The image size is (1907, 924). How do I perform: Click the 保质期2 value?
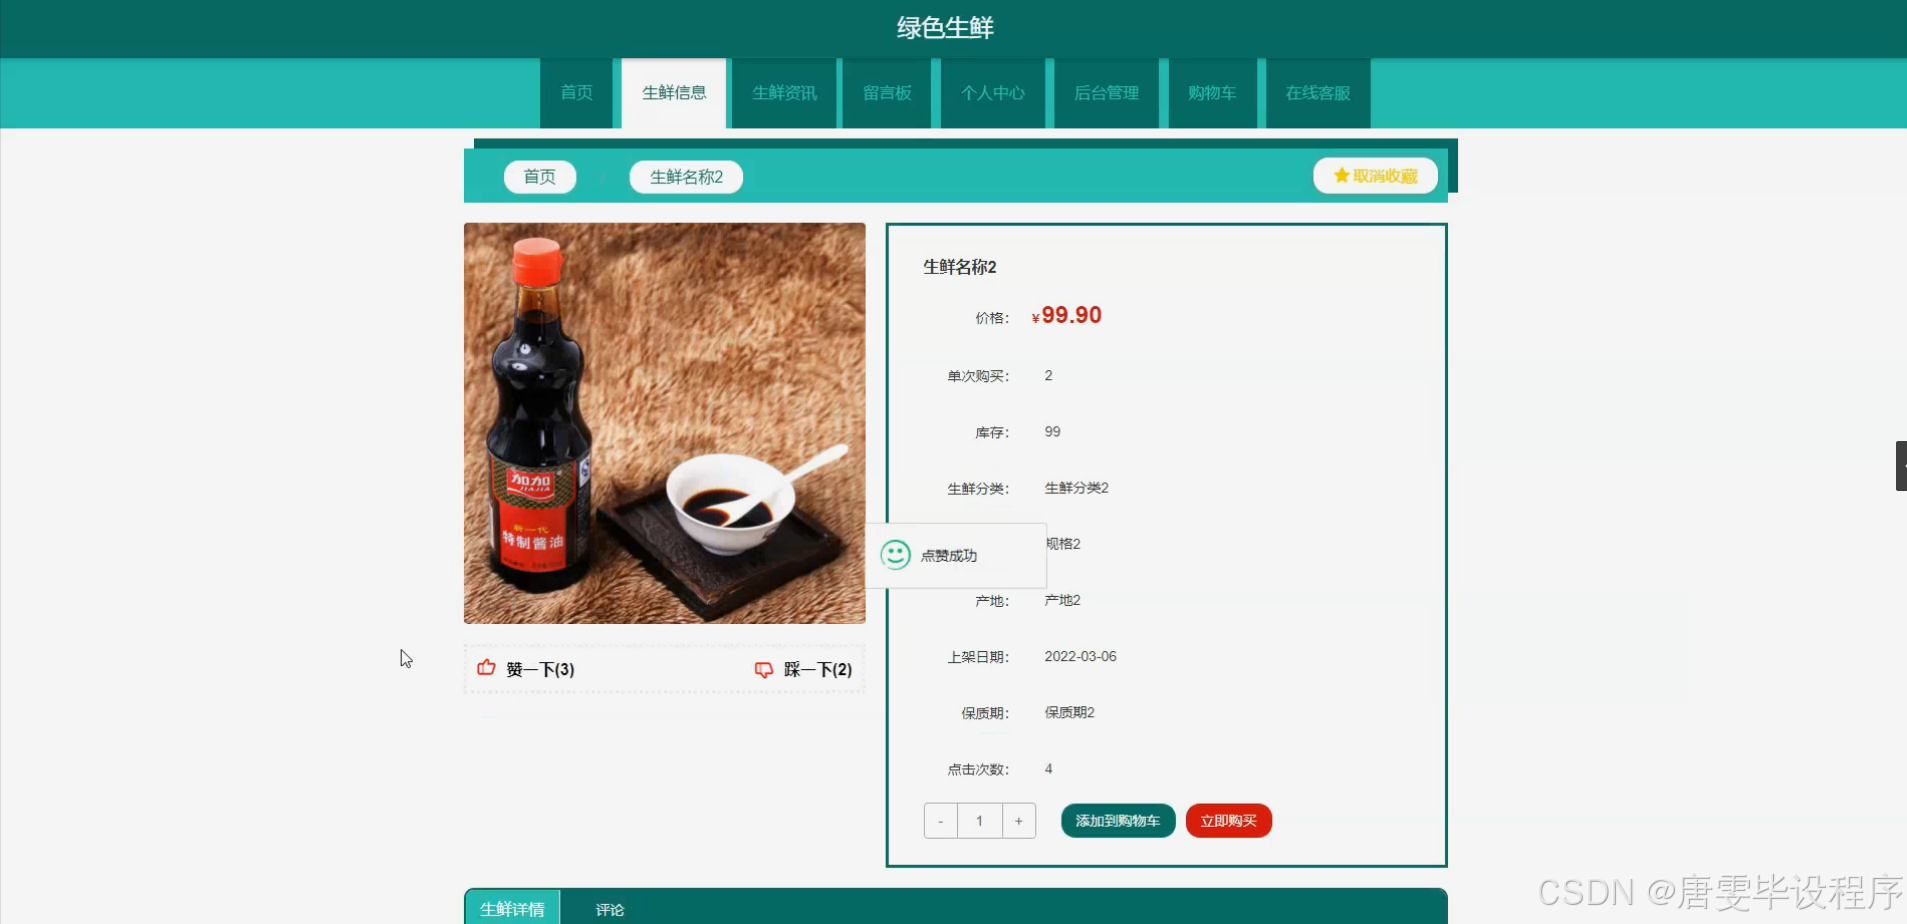[x=1070, y=713]
